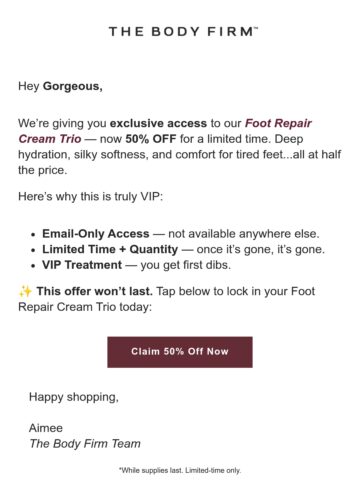Click The Body Firm logo header
The height and width of the screenshot is (480, 360).
[x=183, y=32]
